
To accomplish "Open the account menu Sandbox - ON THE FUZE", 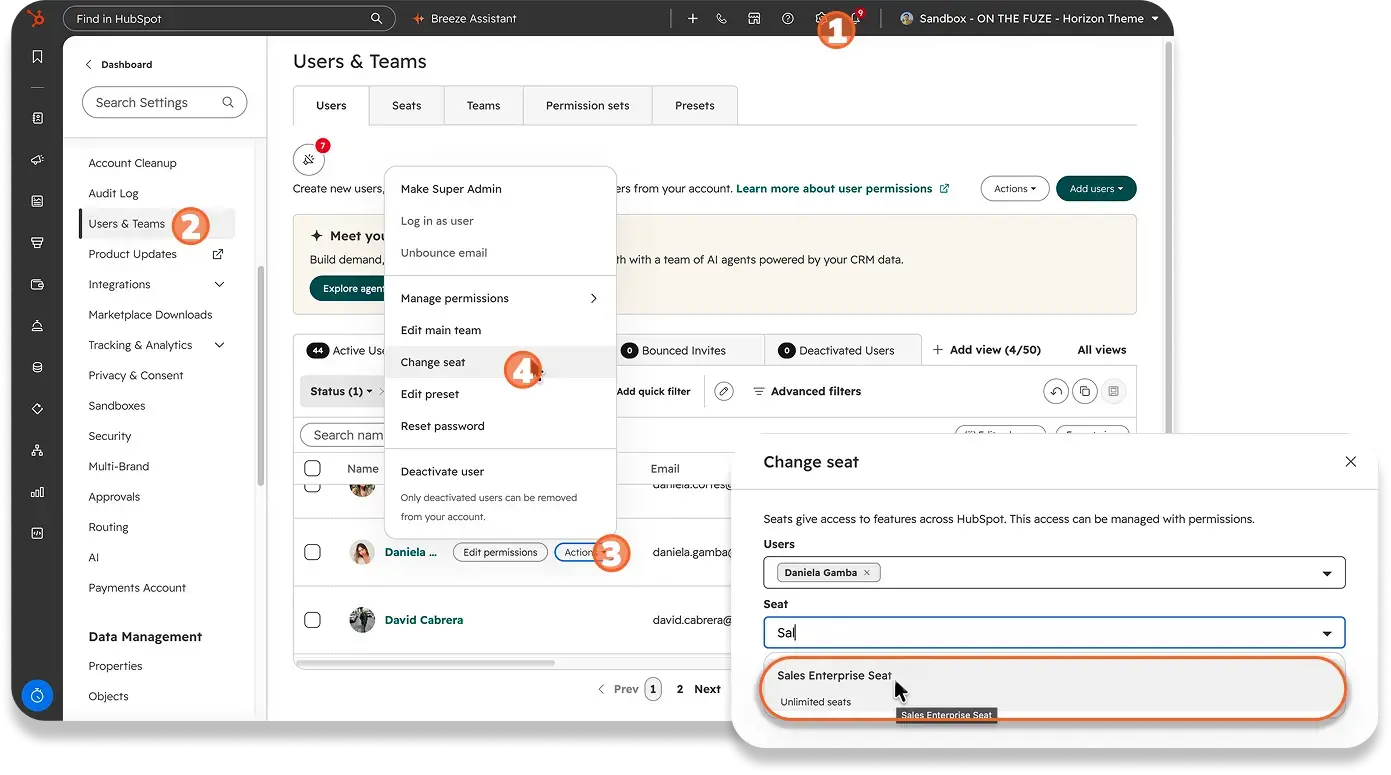I will [1029, 18].
